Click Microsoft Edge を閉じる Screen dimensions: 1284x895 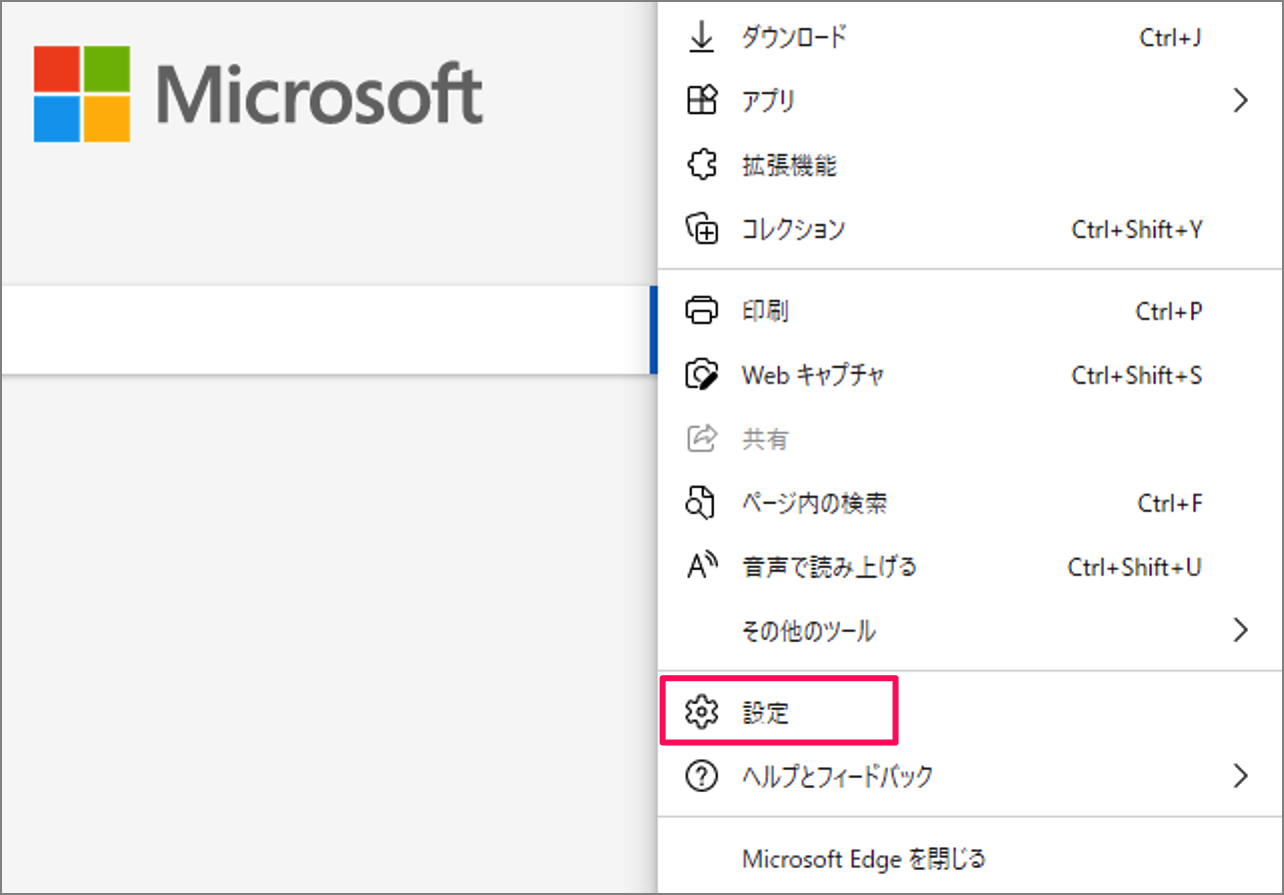(863, 858)
